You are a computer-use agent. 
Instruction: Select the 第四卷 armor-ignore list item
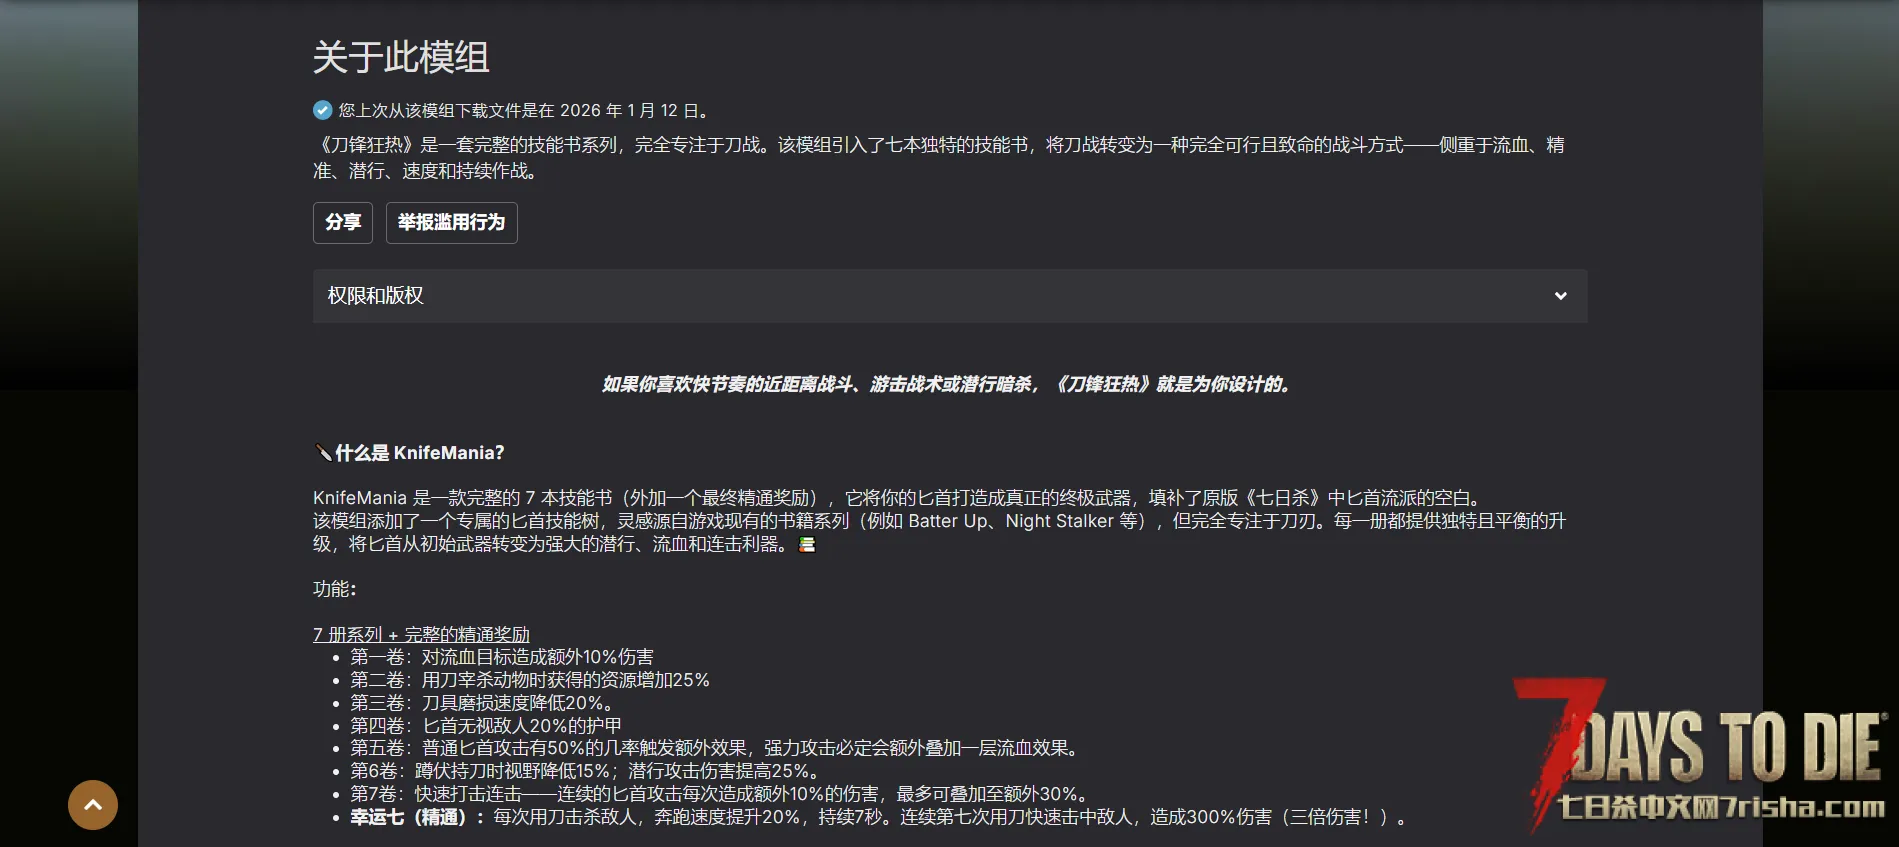click(x=485, y=725)
